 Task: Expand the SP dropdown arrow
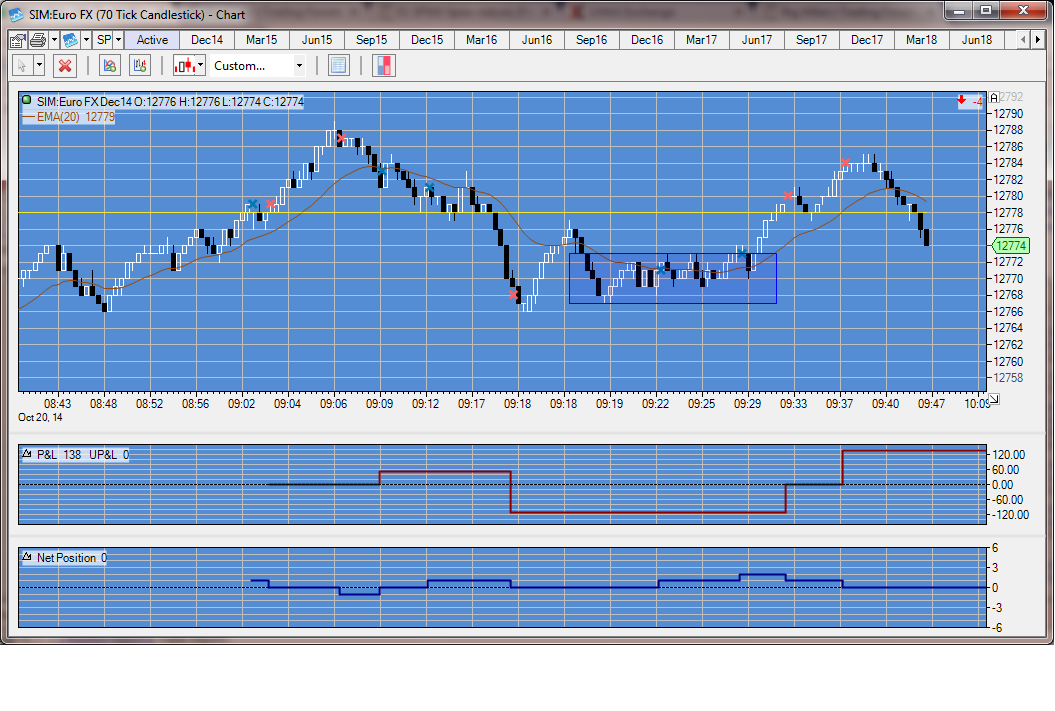[x=118, y=40]
